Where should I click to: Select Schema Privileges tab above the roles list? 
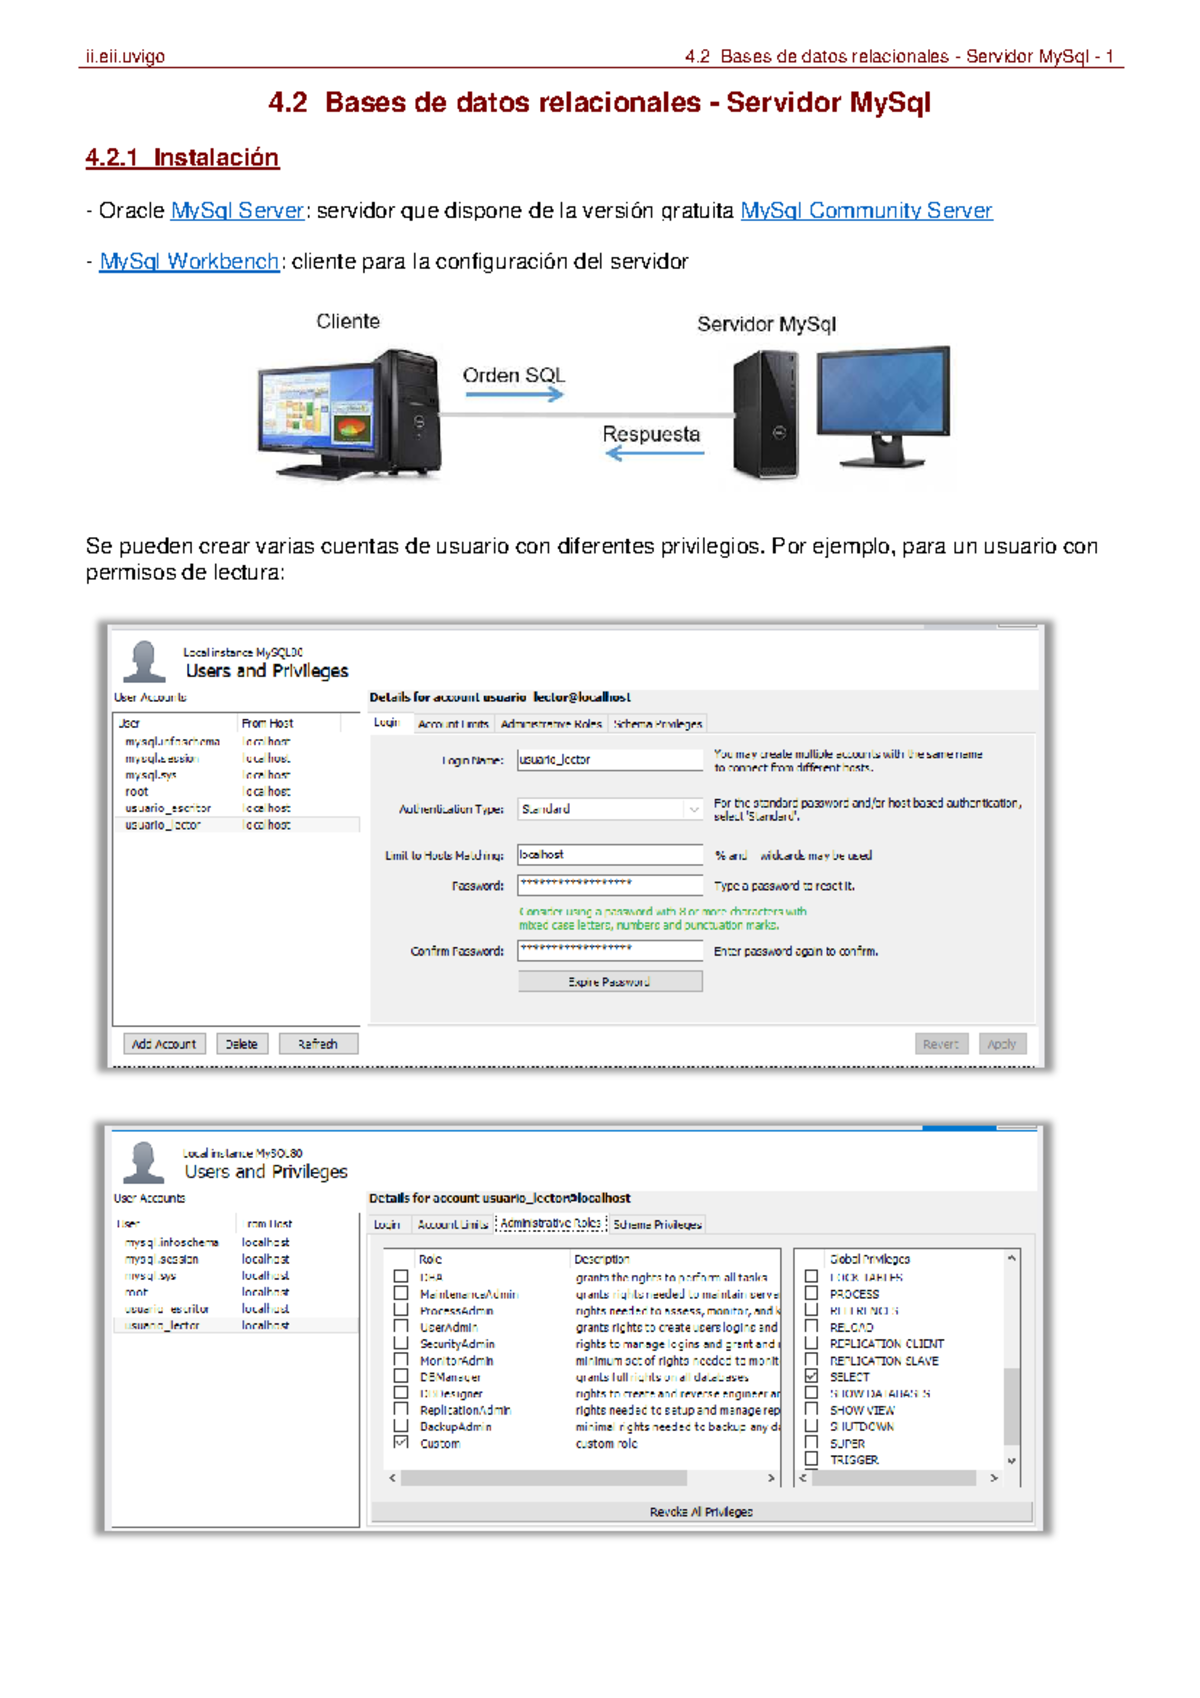(x=658, y=1224)
